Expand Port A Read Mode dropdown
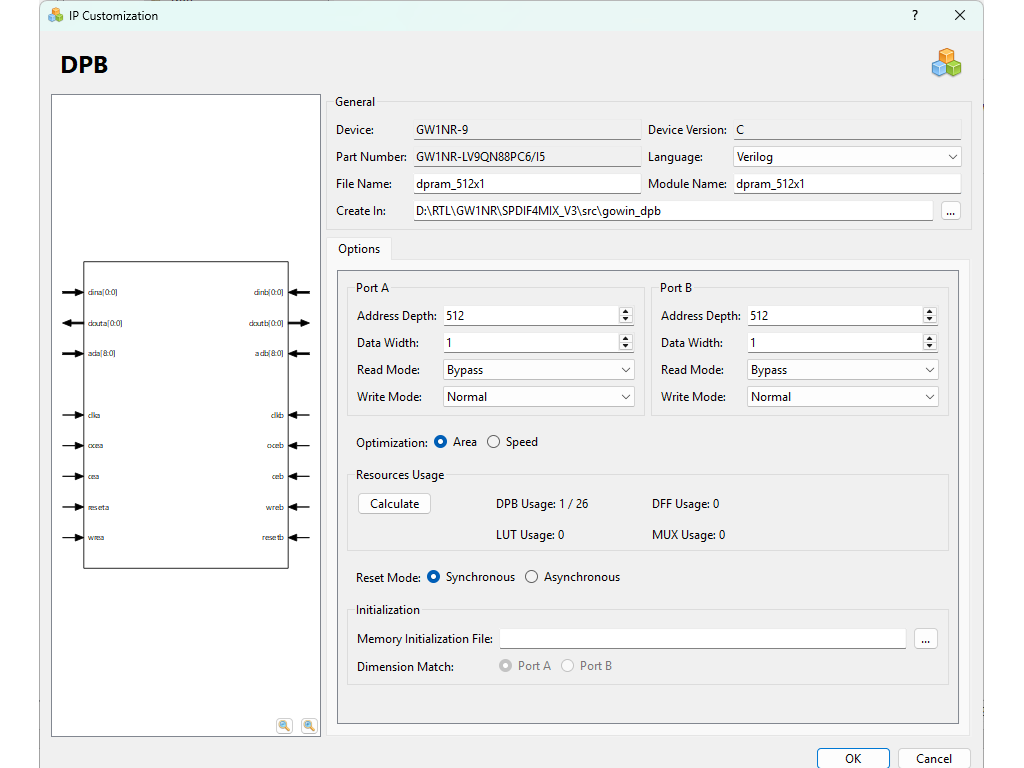 click(539, 370)
